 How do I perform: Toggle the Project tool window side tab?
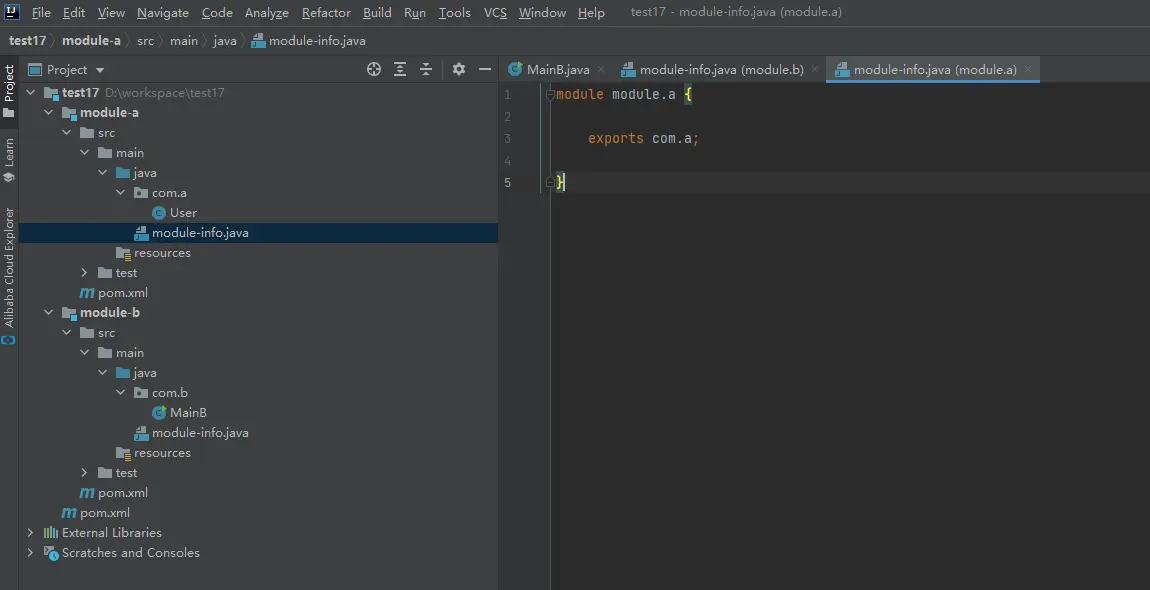(x=9, y=84)
